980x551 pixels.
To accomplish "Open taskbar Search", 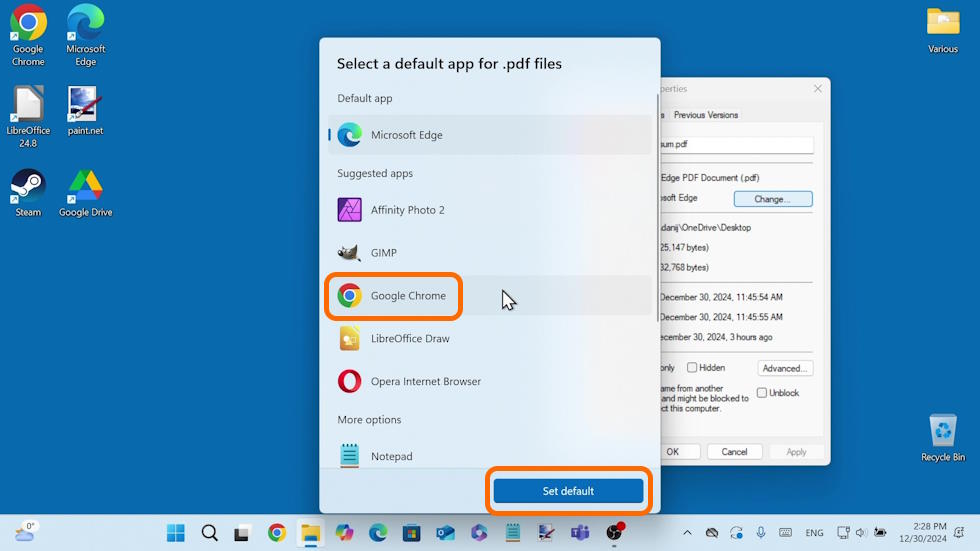I will [209, 533].
